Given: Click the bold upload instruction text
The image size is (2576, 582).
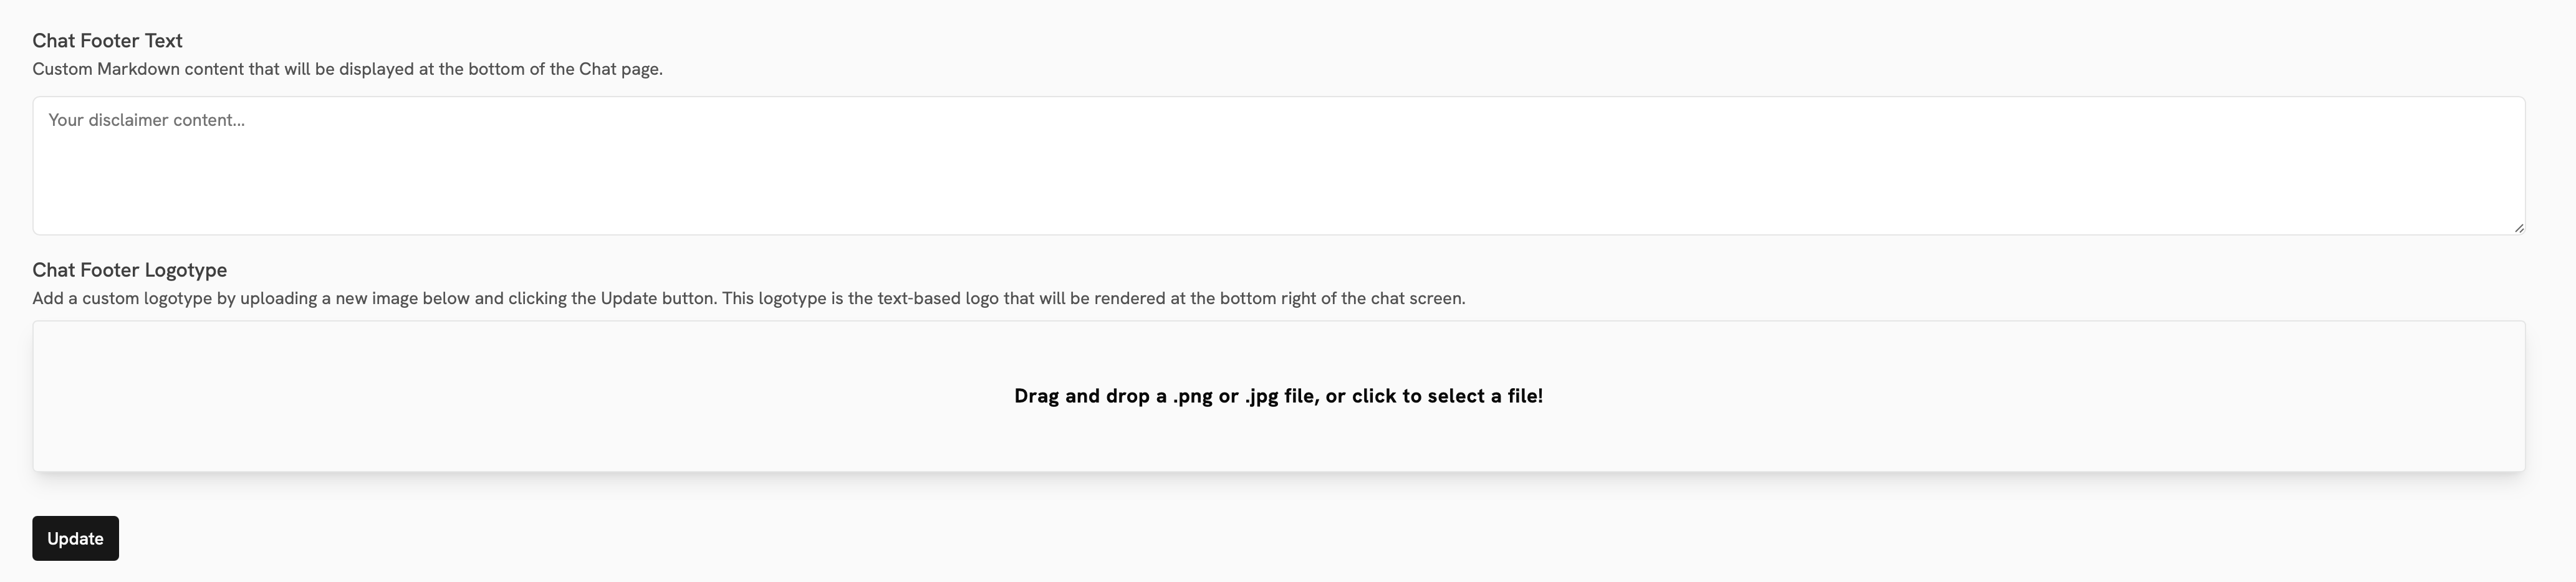Looking at the screenshot, I should 1278,395.
